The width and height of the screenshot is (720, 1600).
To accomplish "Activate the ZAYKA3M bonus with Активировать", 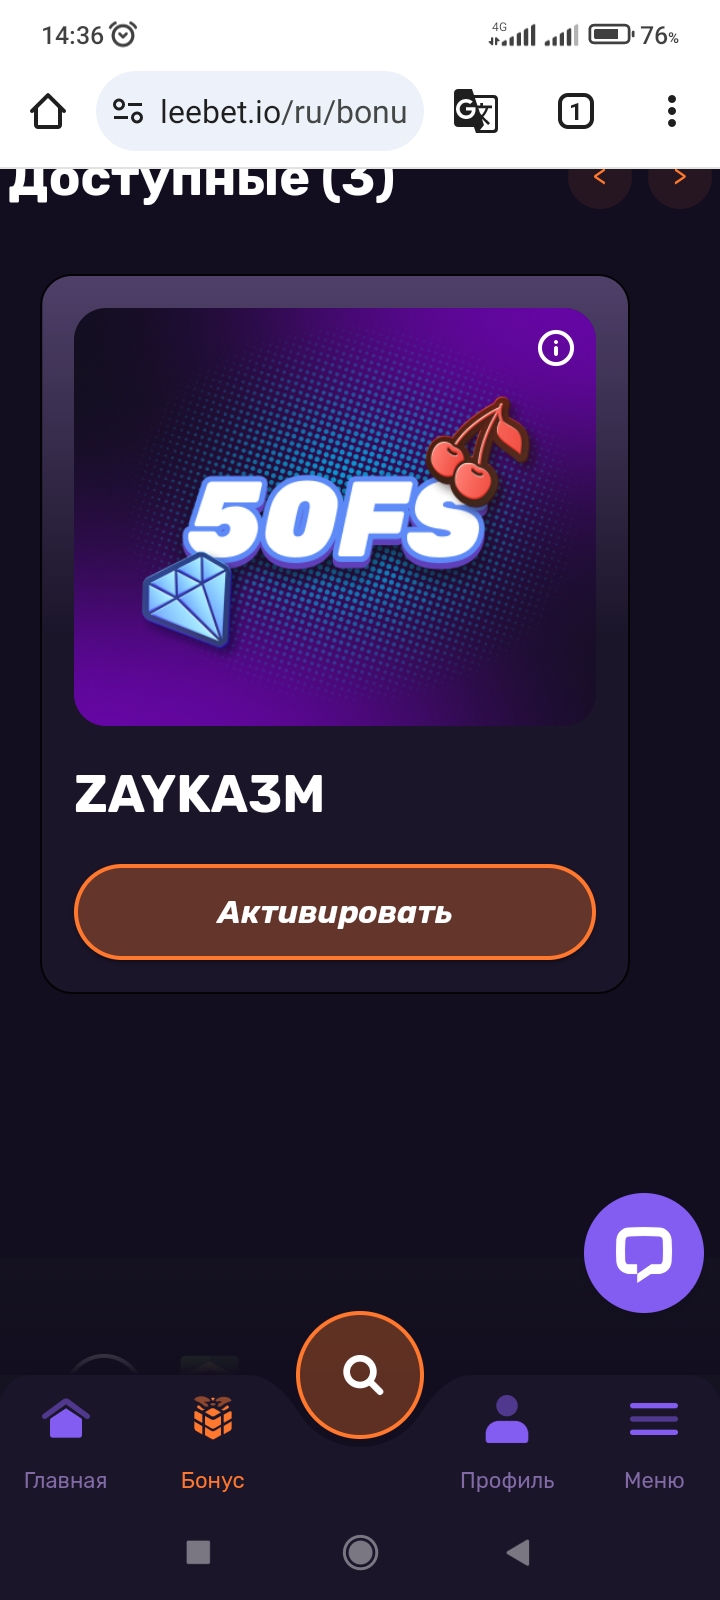I will pos(335,912).
